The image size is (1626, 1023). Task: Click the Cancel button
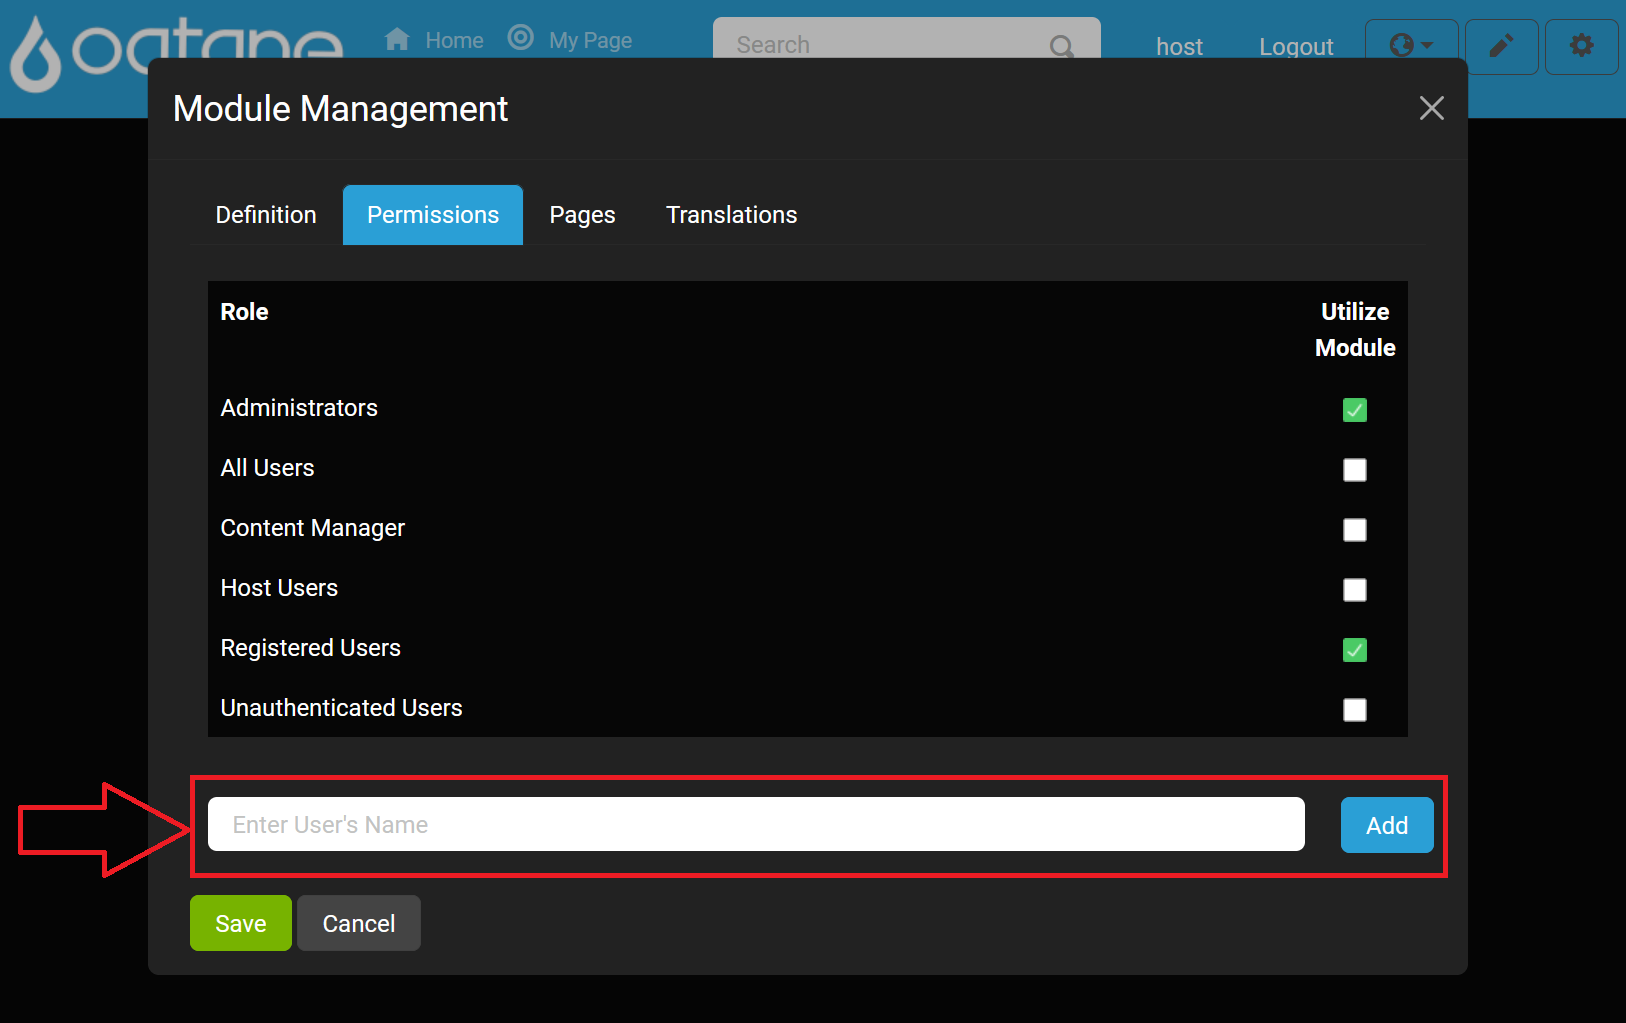tap(359, 923)
